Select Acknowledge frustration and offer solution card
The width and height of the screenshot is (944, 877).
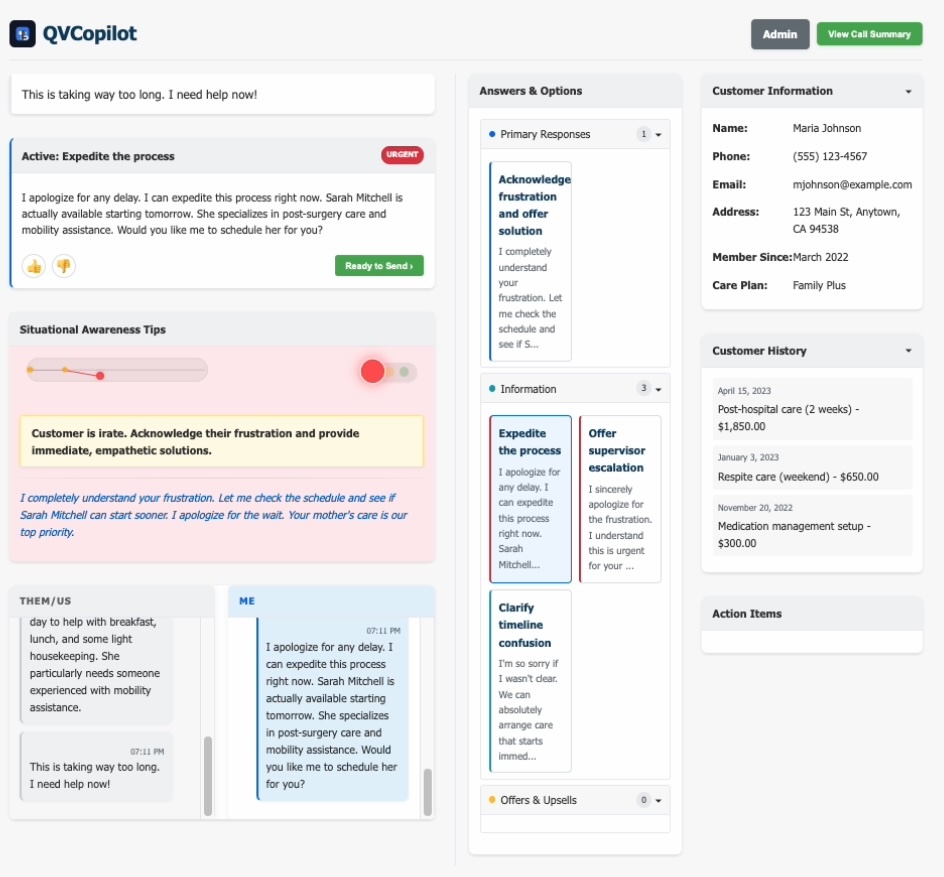click(x=530, y=261)
